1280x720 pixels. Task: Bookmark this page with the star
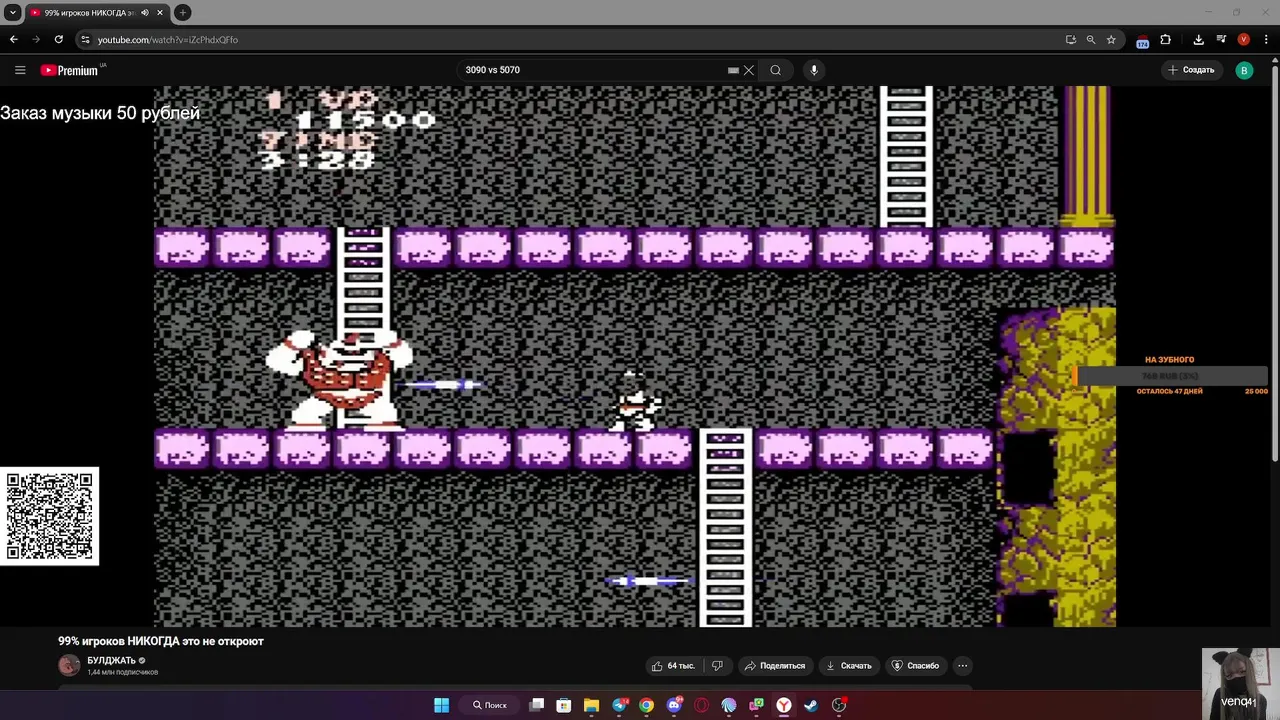(x=1111, y=40)
